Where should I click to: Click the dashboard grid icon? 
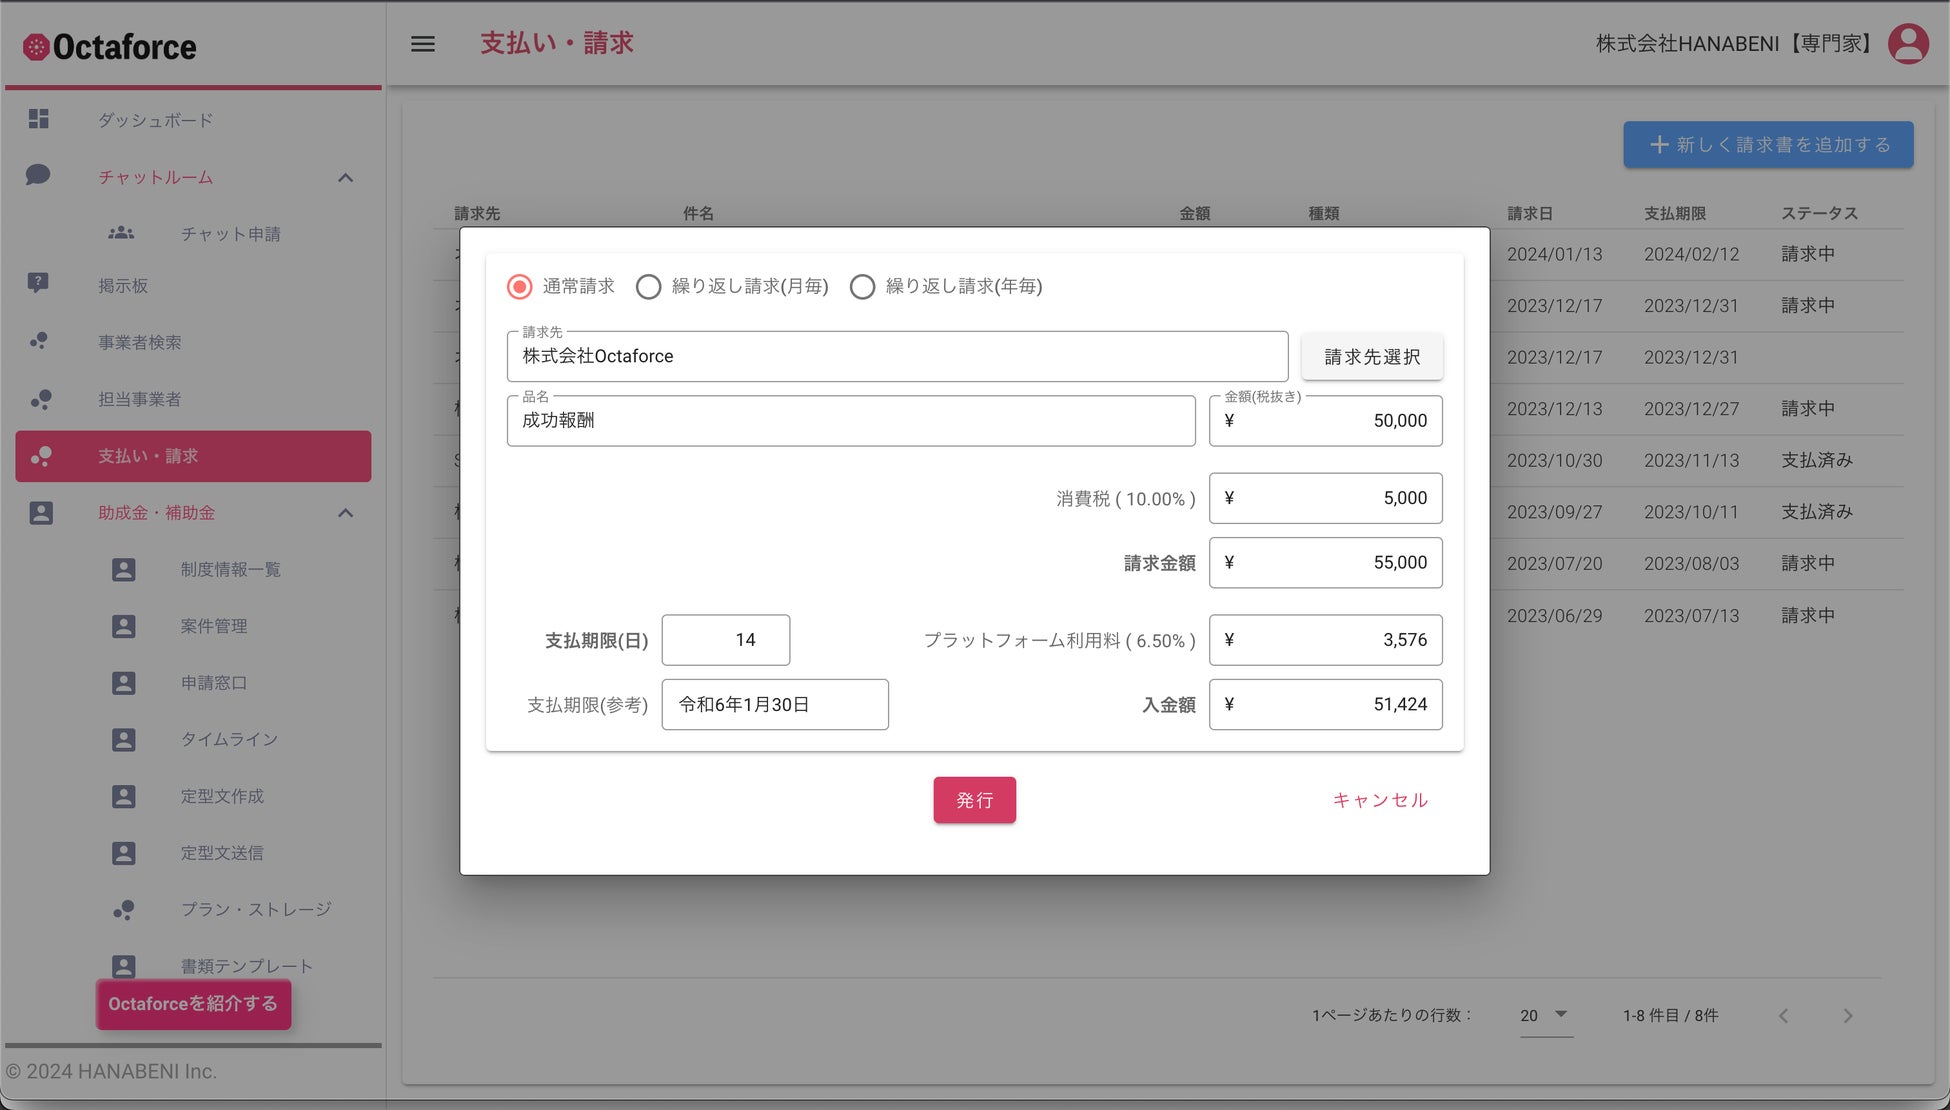point(39,119)
